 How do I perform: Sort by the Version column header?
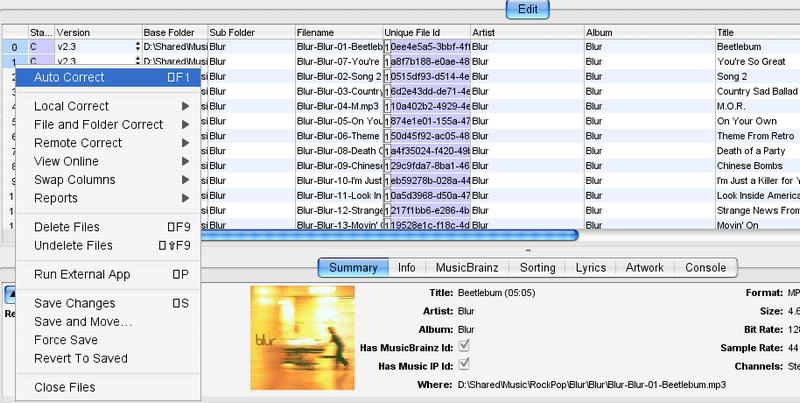click(x=98, y=33)
